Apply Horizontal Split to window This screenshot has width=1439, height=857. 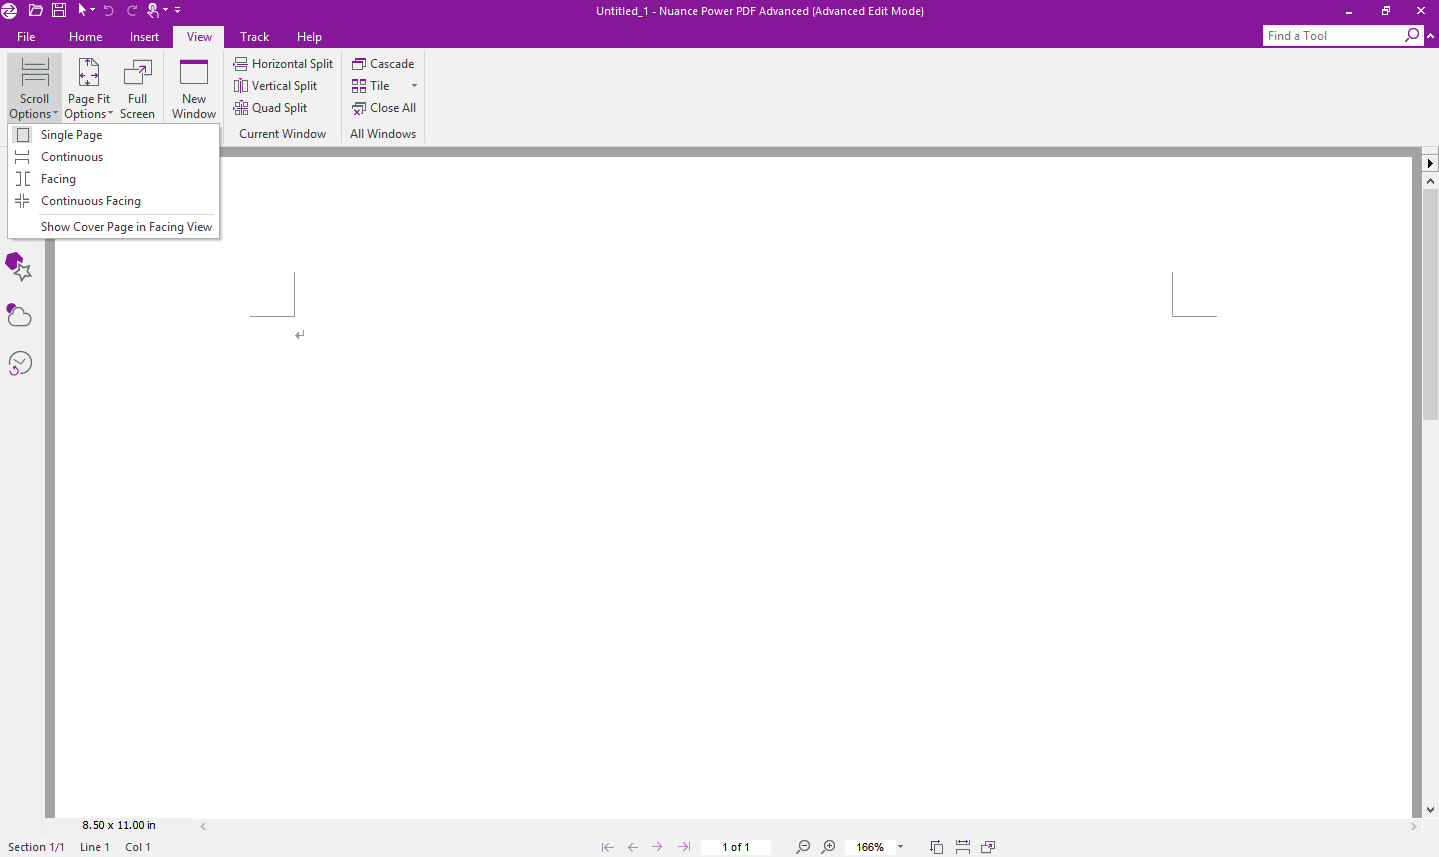tap(283, 64)
